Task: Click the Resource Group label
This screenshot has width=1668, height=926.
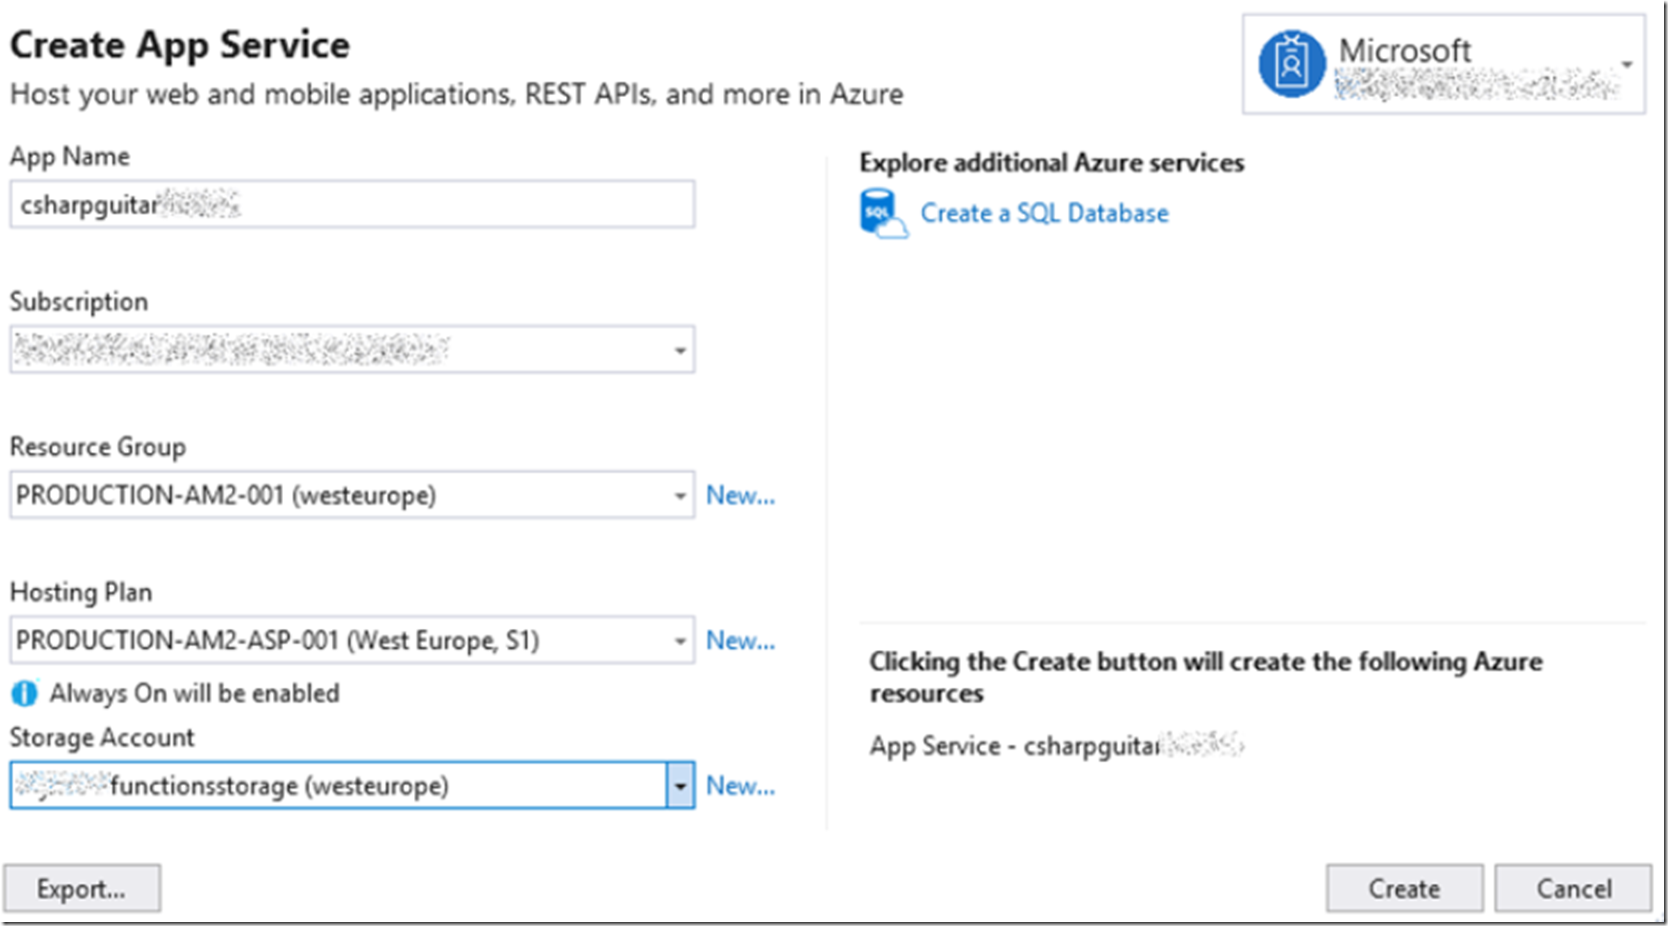Action: tap(98, 447)
